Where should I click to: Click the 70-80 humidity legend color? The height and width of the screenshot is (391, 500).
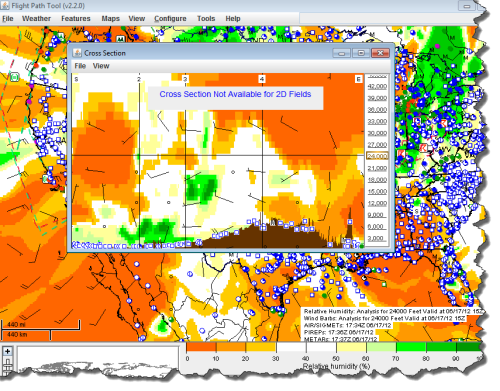411,347
